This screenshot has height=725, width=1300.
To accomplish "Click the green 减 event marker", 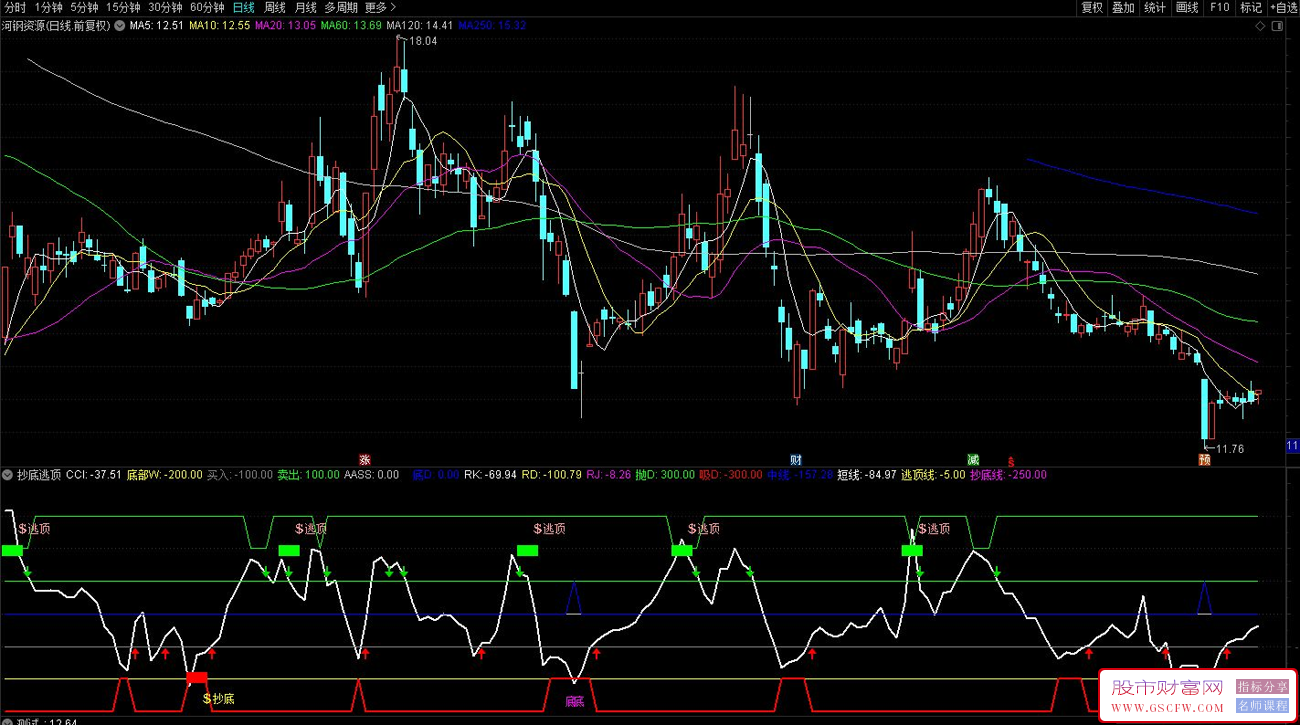I will click(x=973, y=460).
